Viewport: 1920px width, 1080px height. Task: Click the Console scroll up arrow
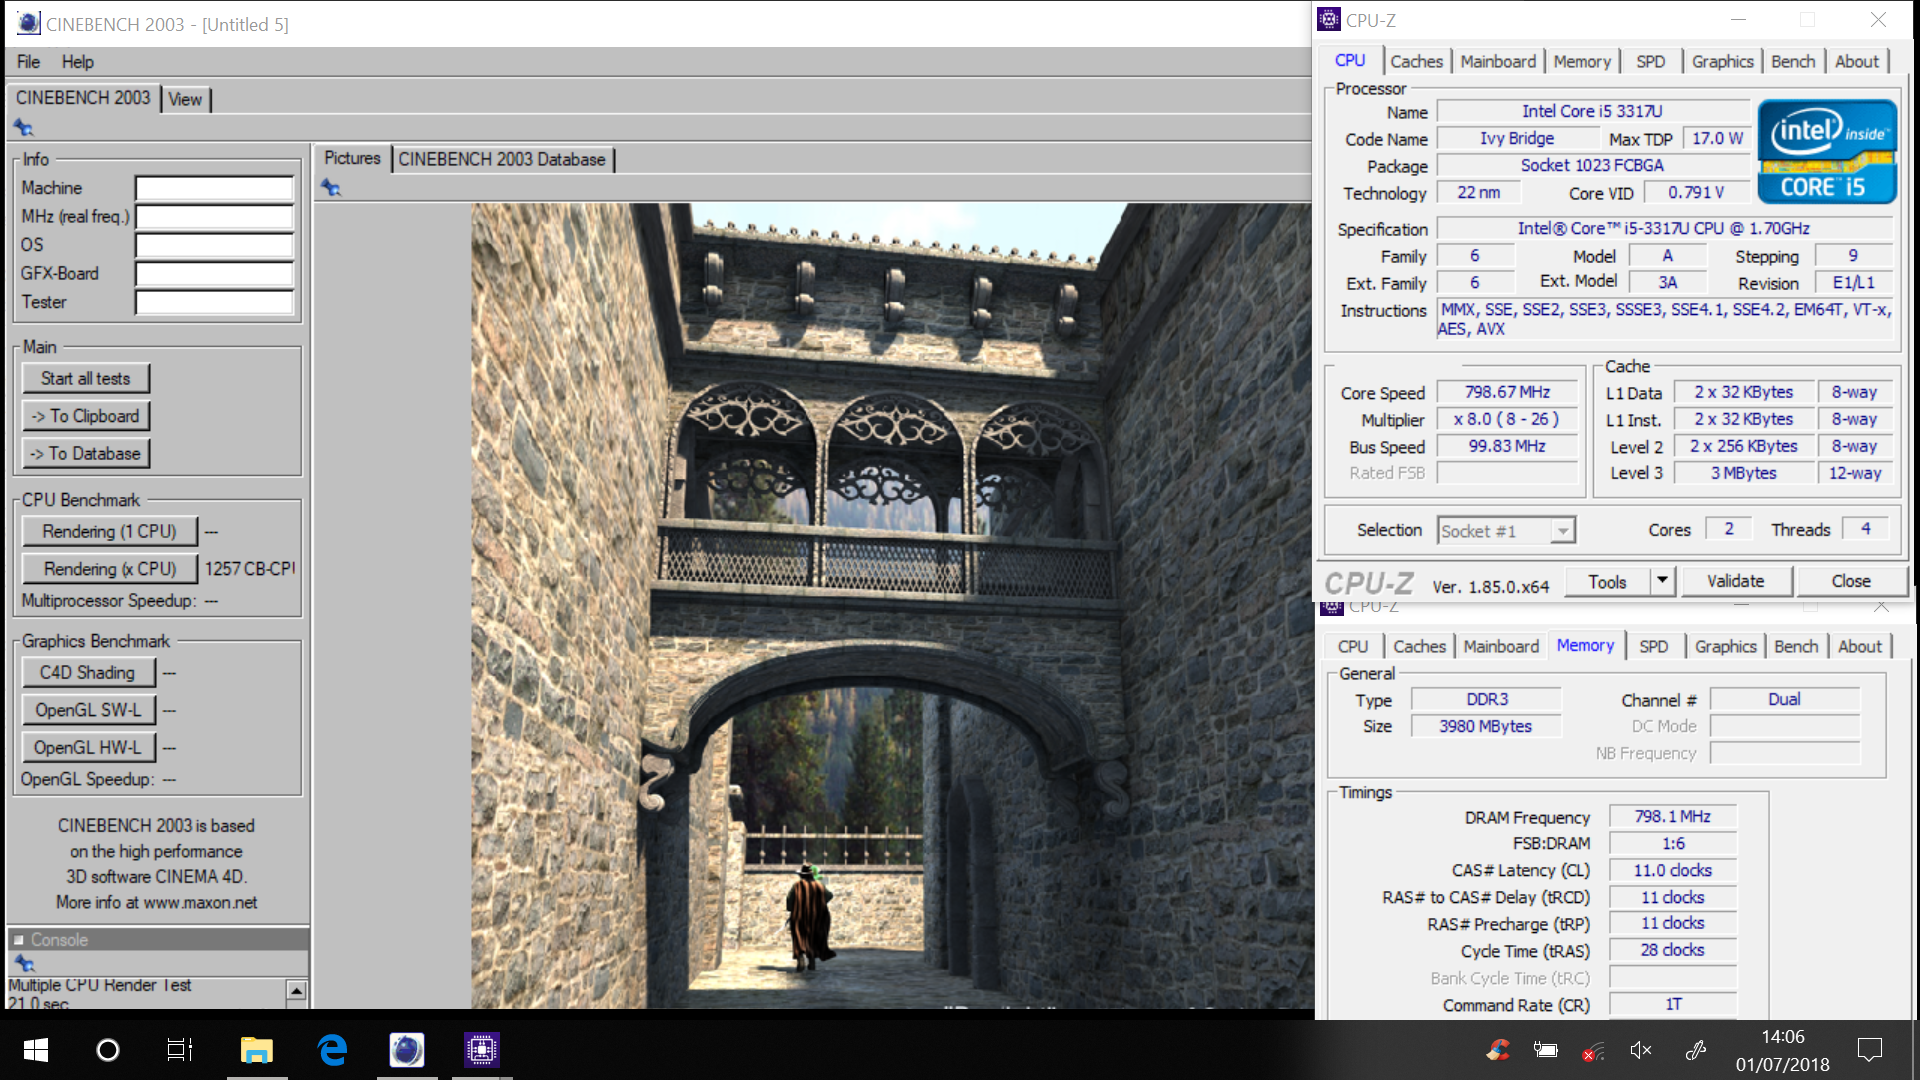(296, 990)
